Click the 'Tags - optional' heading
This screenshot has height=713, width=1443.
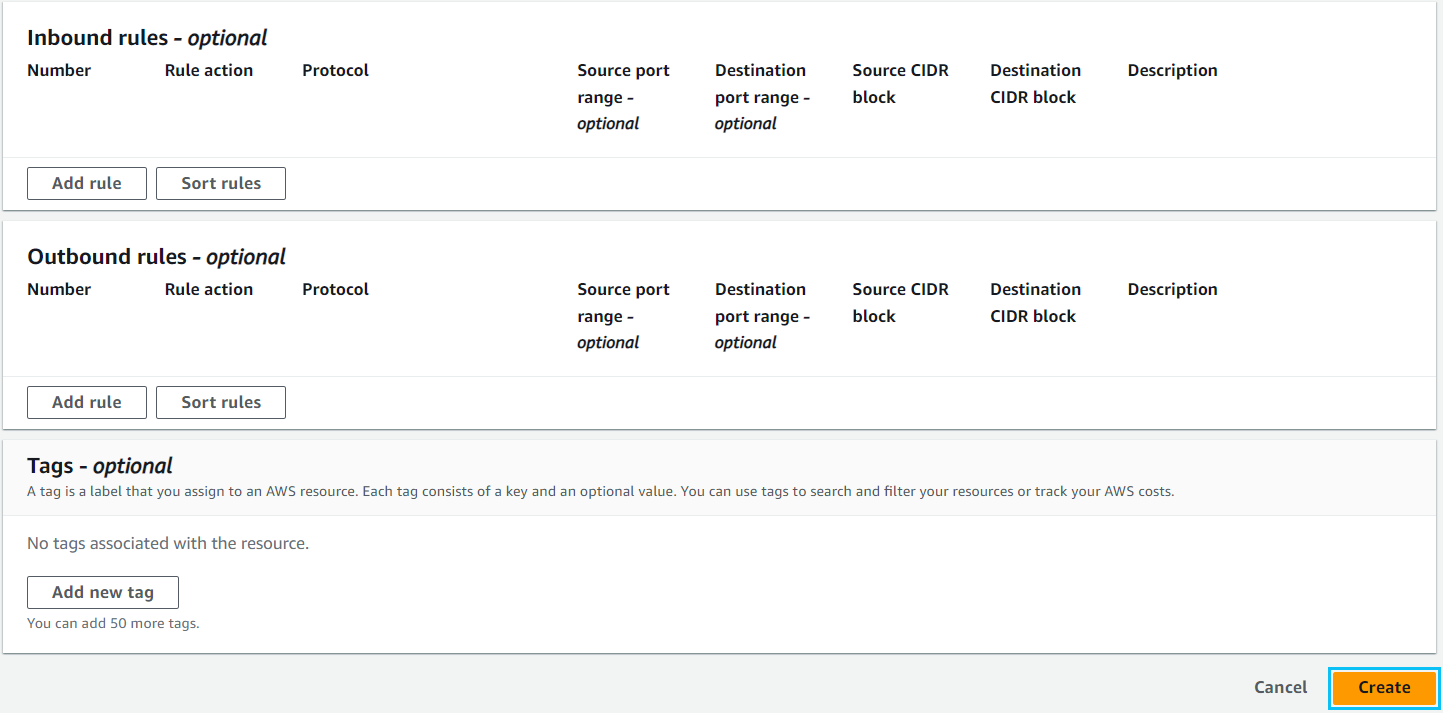click(100, 466)
